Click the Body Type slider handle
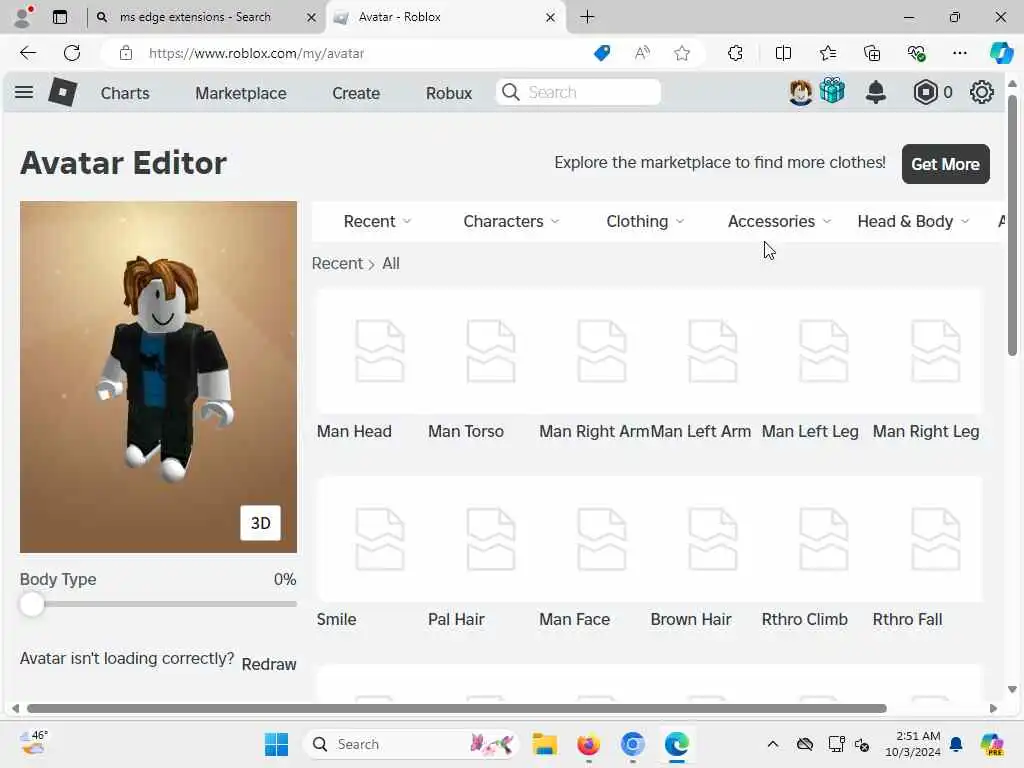Image resolution: width=1024 pixels, height=768 pixels. tap(31, 604)
